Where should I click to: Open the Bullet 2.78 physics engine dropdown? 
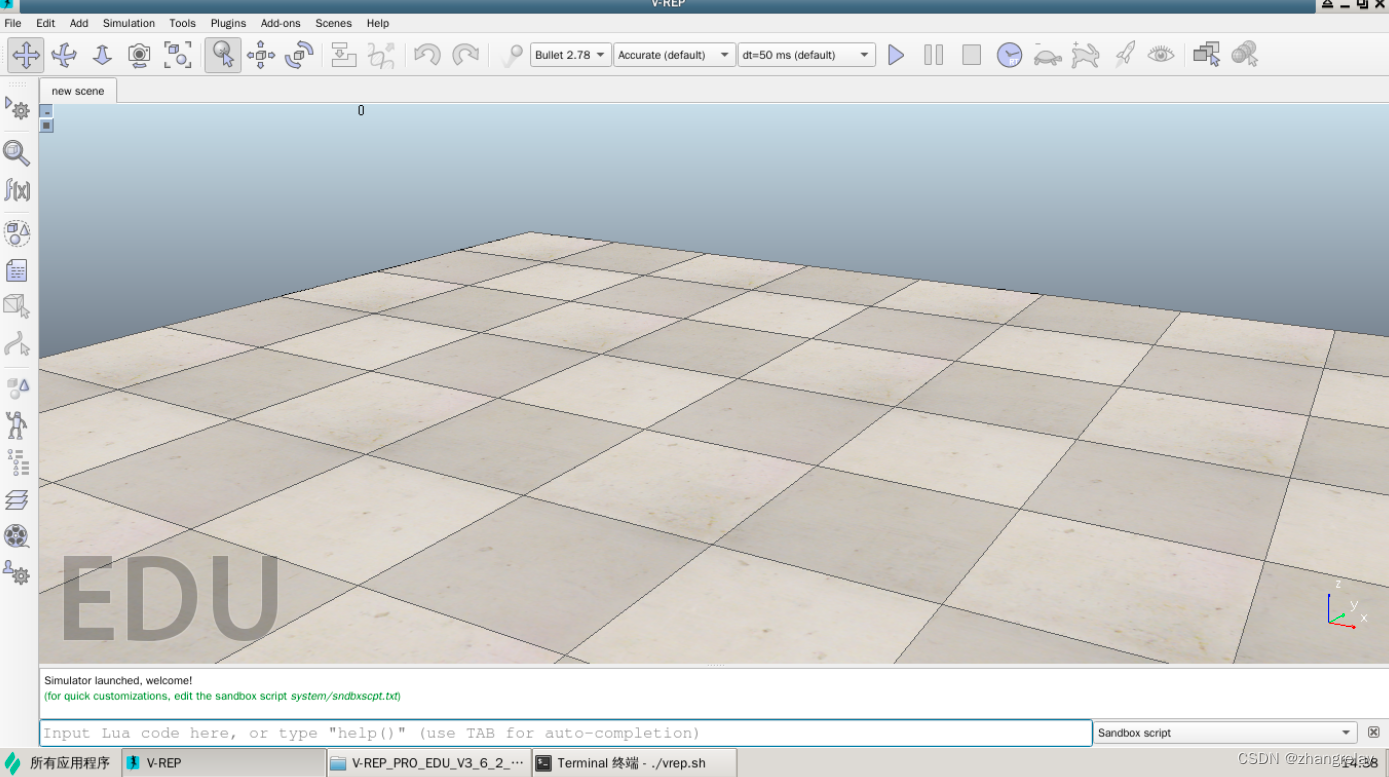571,55
